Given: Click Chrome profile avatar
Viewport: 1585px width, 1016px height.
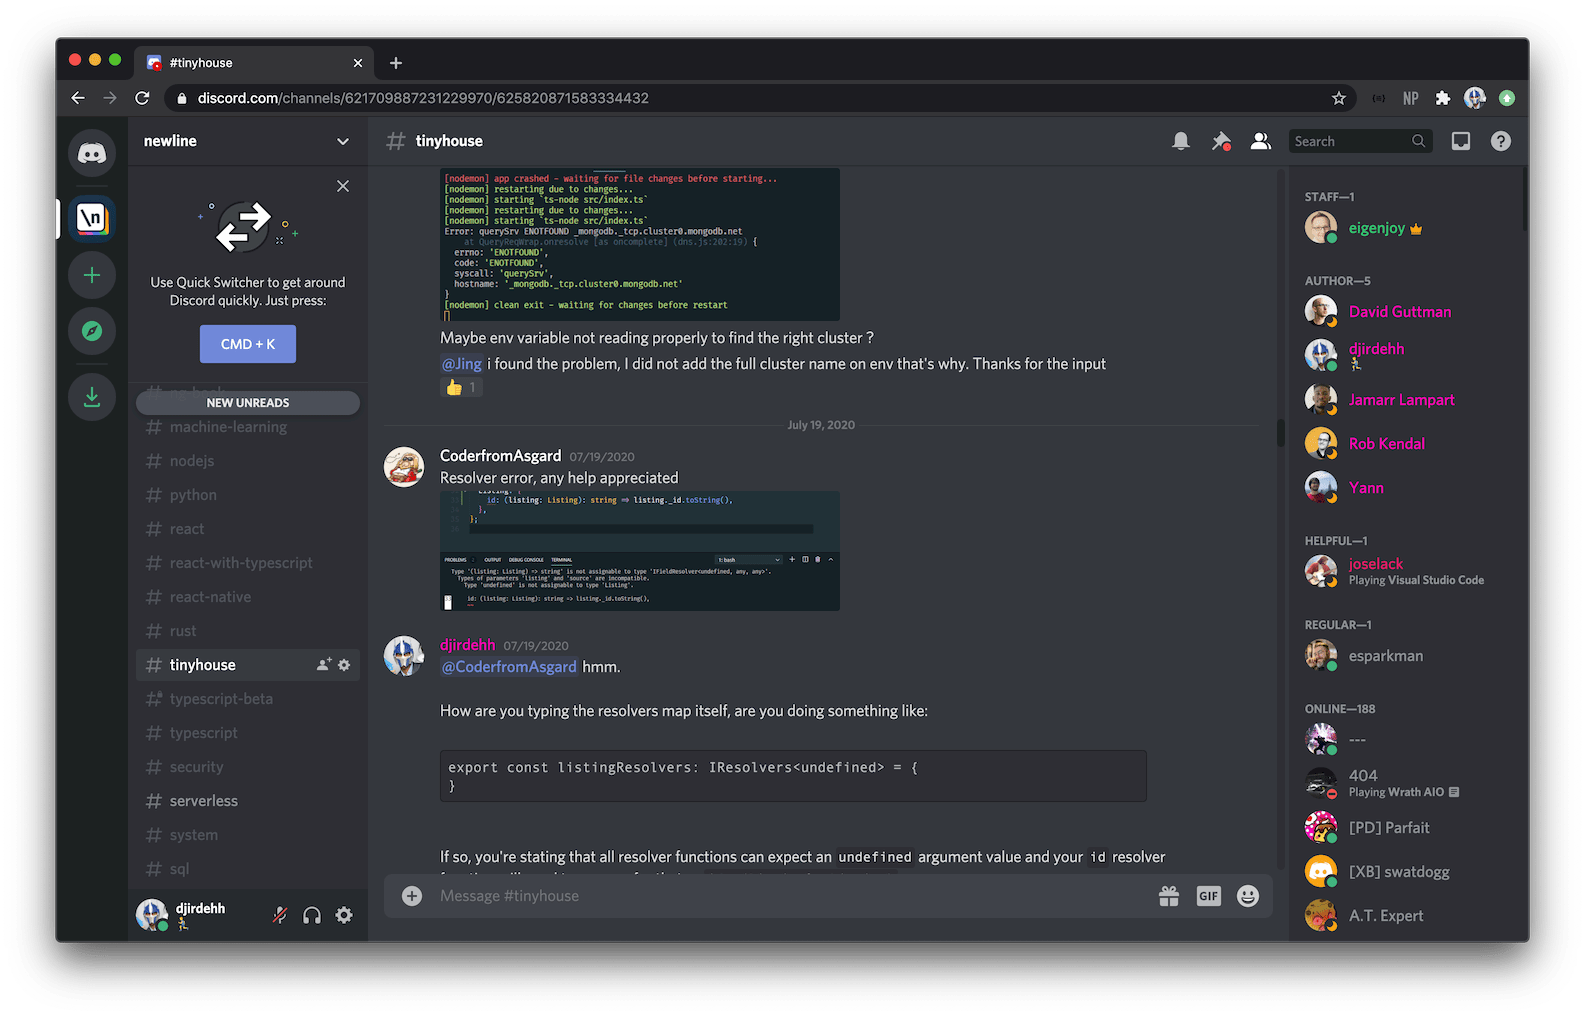Looking at the screenshot, I should click(x=1475, y=98).
